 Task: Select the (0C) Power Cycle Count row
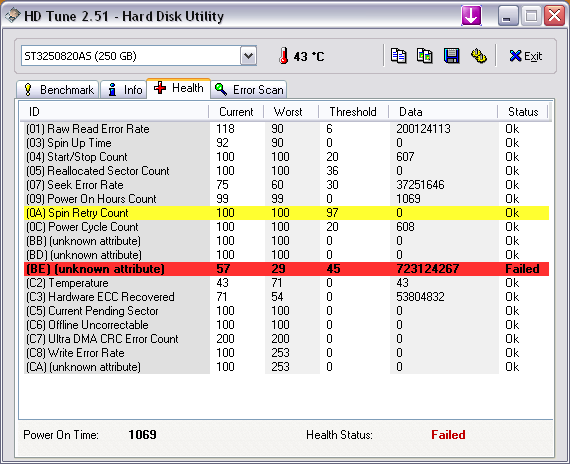(286, 227)
